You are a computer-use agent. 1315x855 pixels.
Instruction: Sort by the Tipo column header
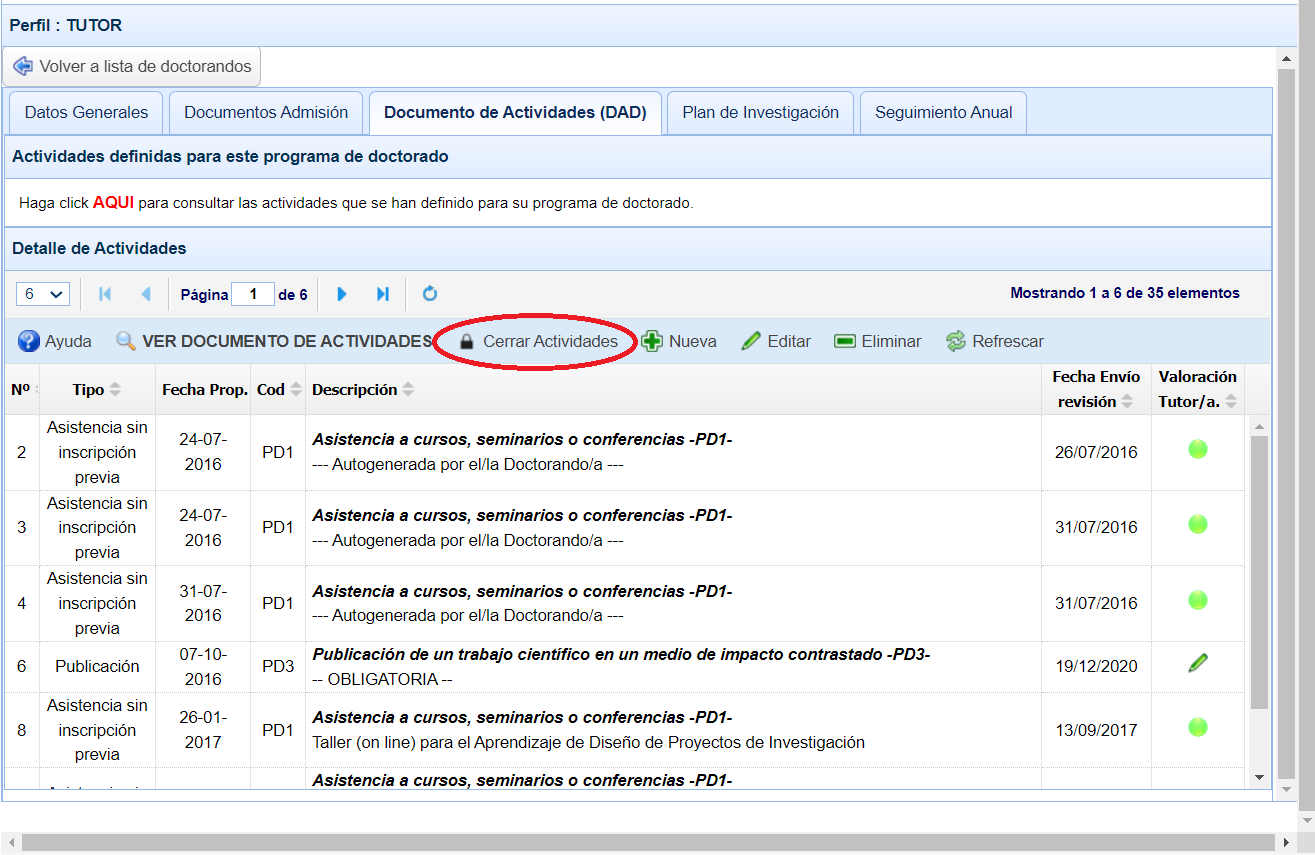[96, 389]
